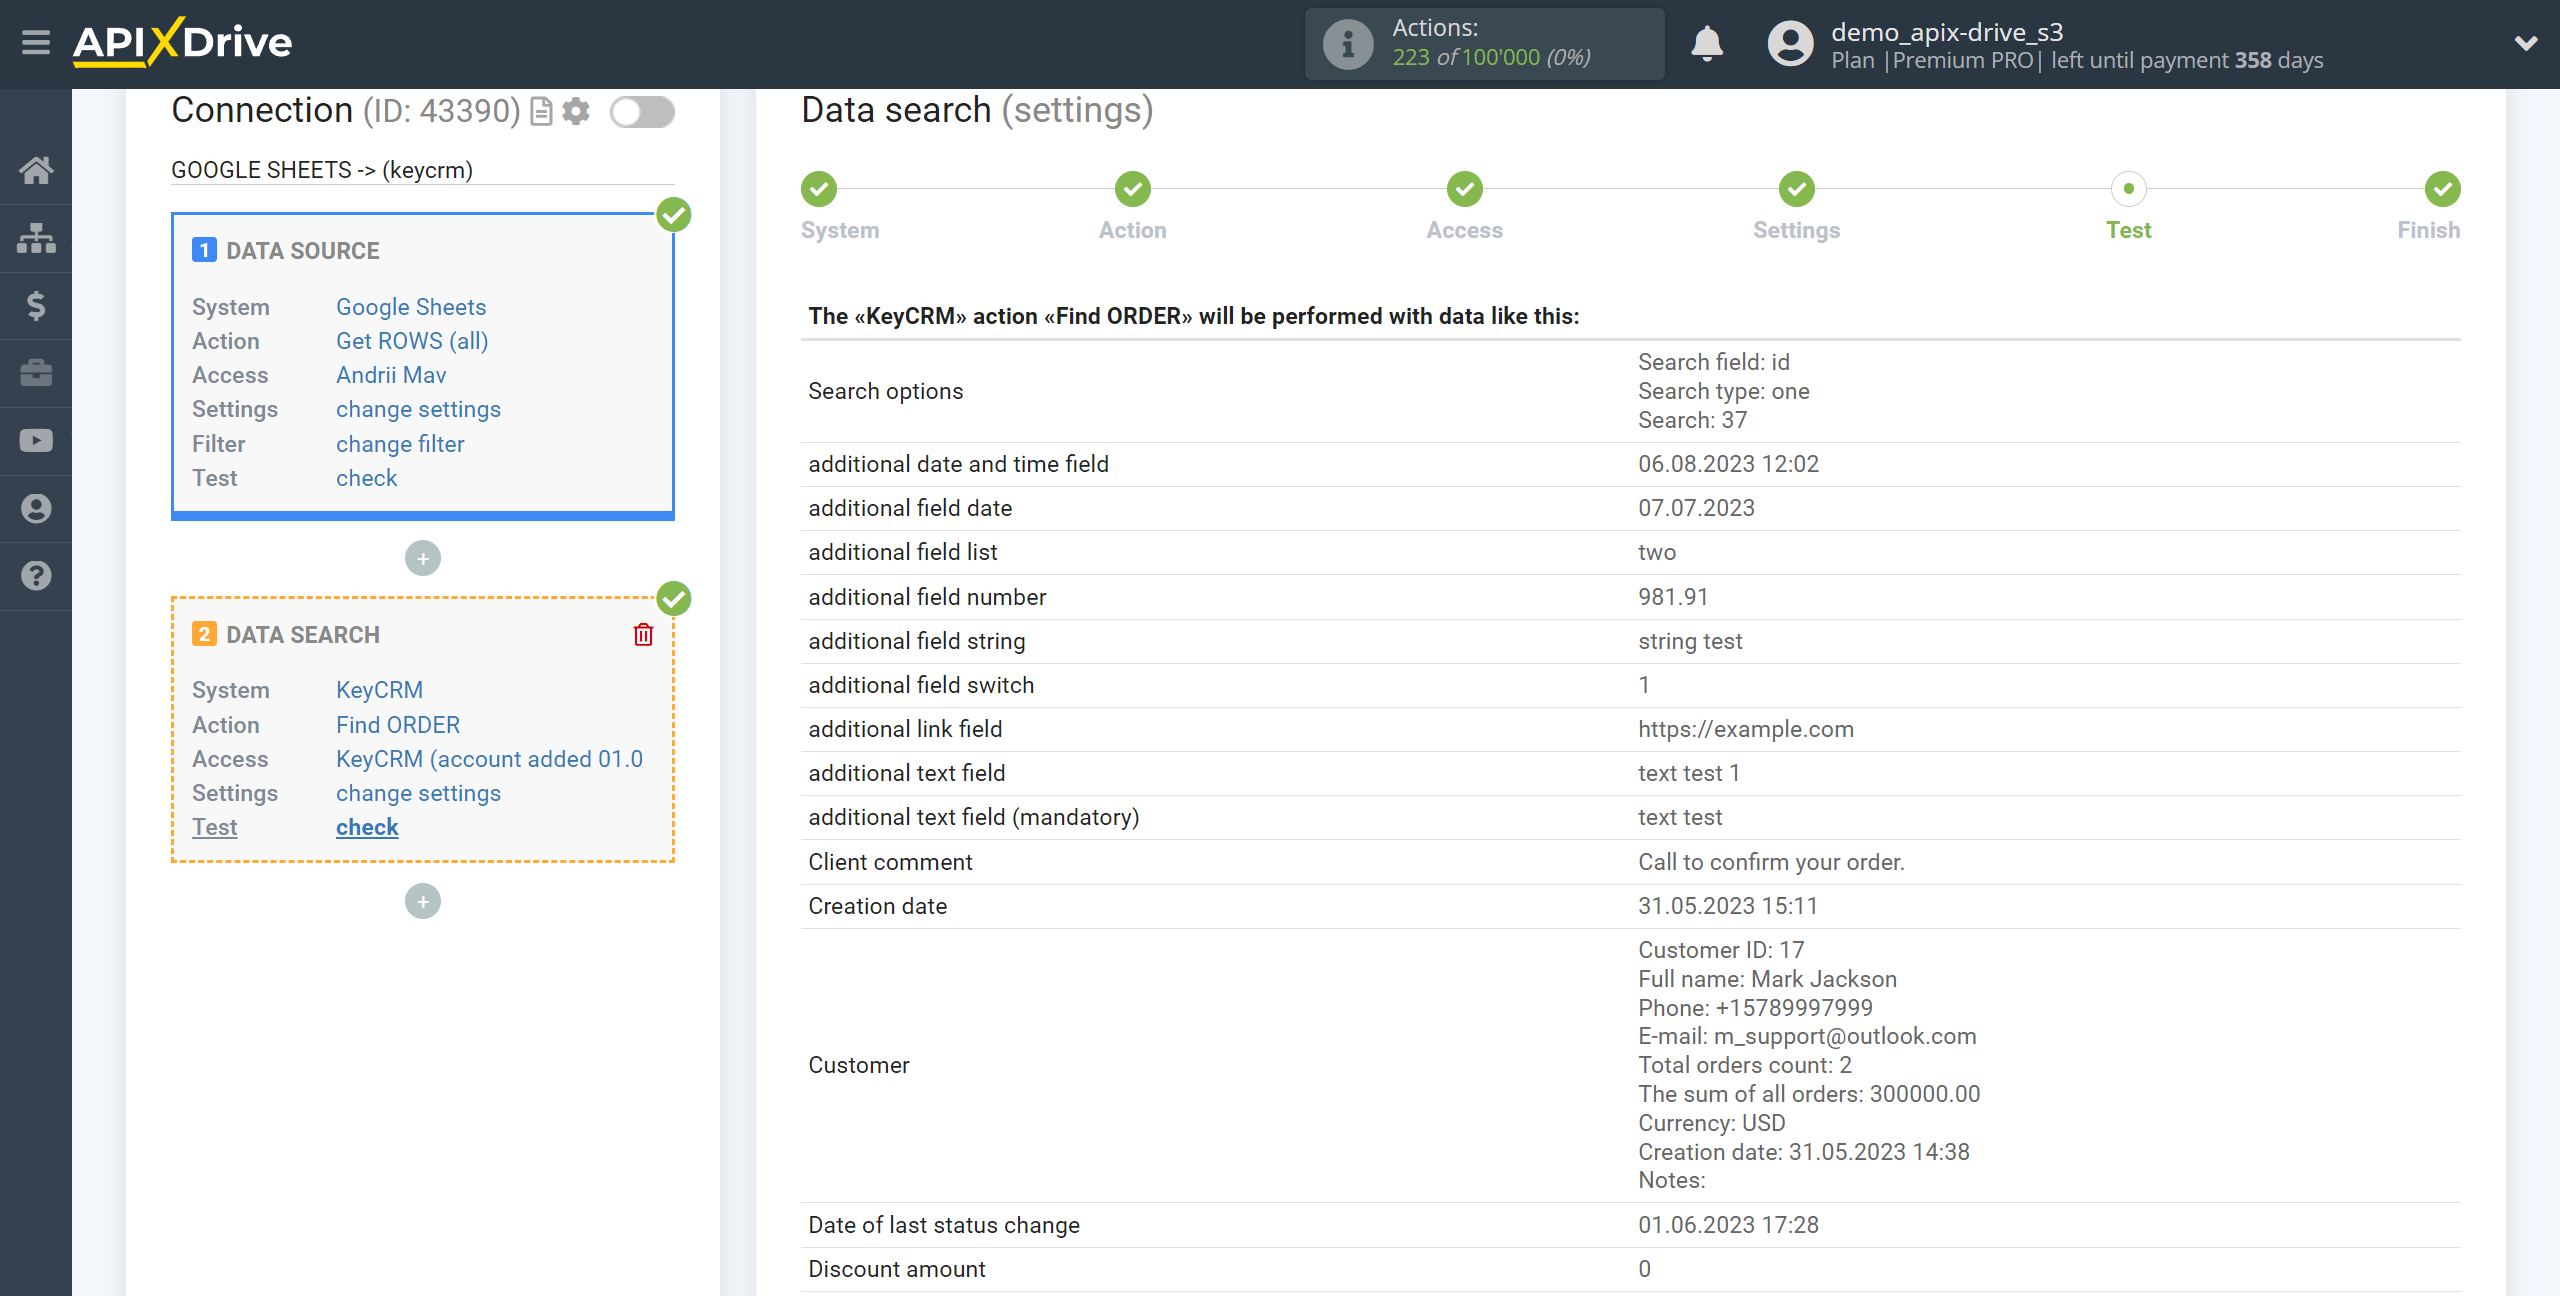Expand the account dropdown chevron
This screenshot has width=2560, height=1296.
point(2526,43)
